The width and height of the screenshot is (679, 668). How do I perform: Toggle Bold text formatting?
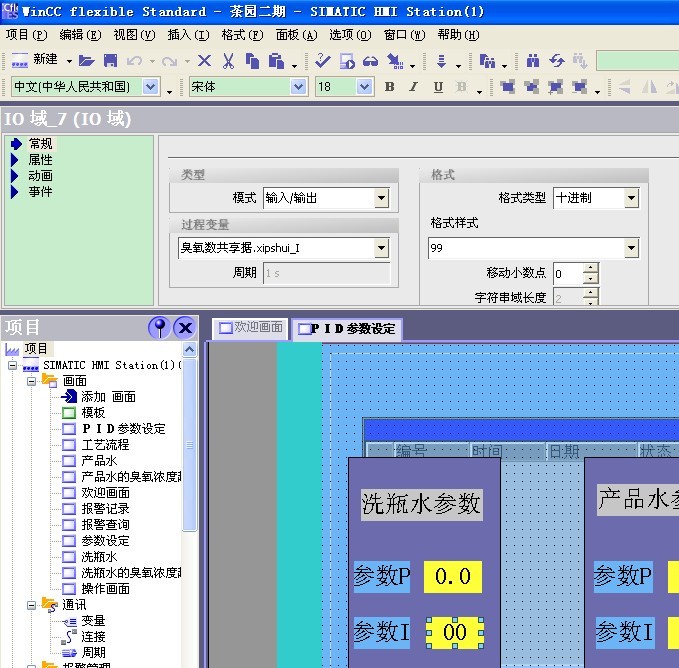(x=389, y=87)
